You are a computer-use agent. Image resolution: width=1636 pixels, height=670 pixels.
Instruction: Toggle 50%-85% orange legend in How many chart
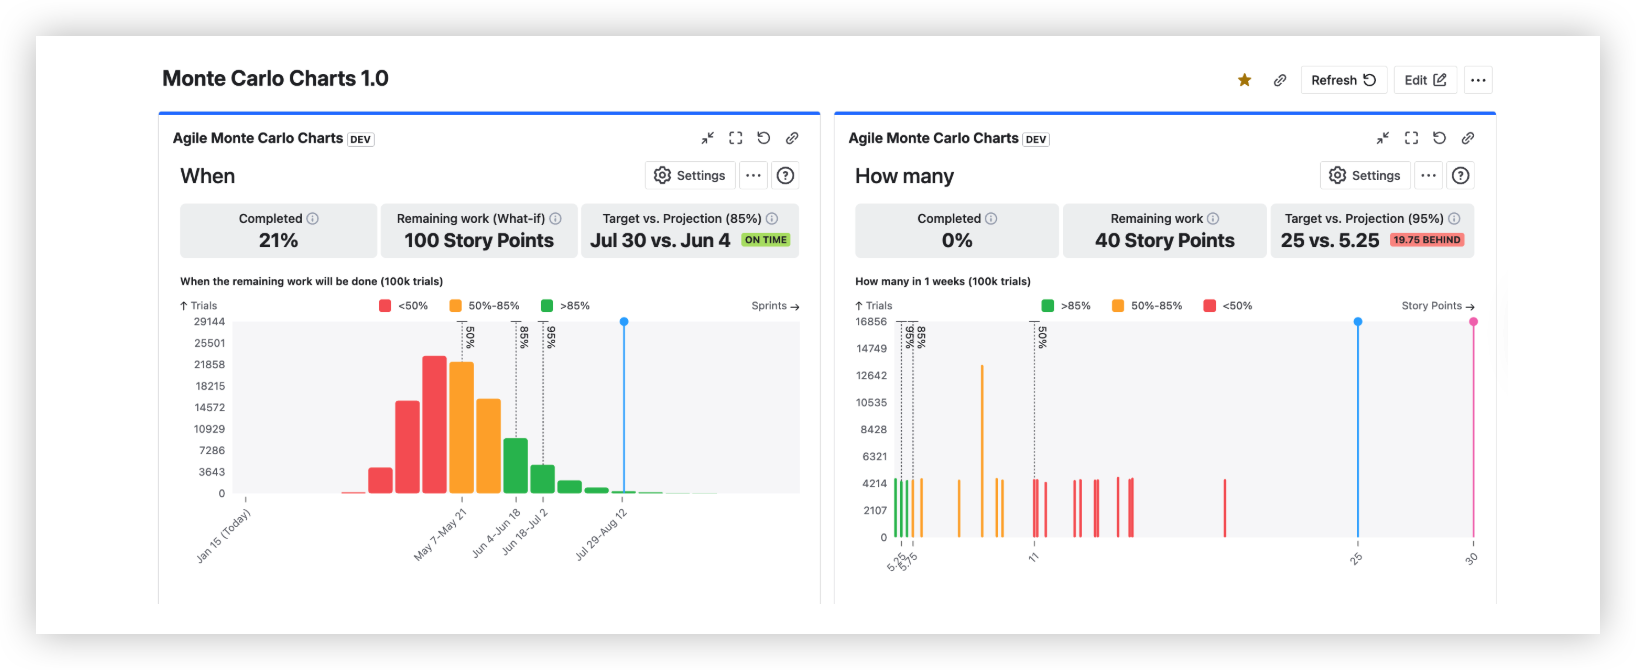[x=1147, y=306]
